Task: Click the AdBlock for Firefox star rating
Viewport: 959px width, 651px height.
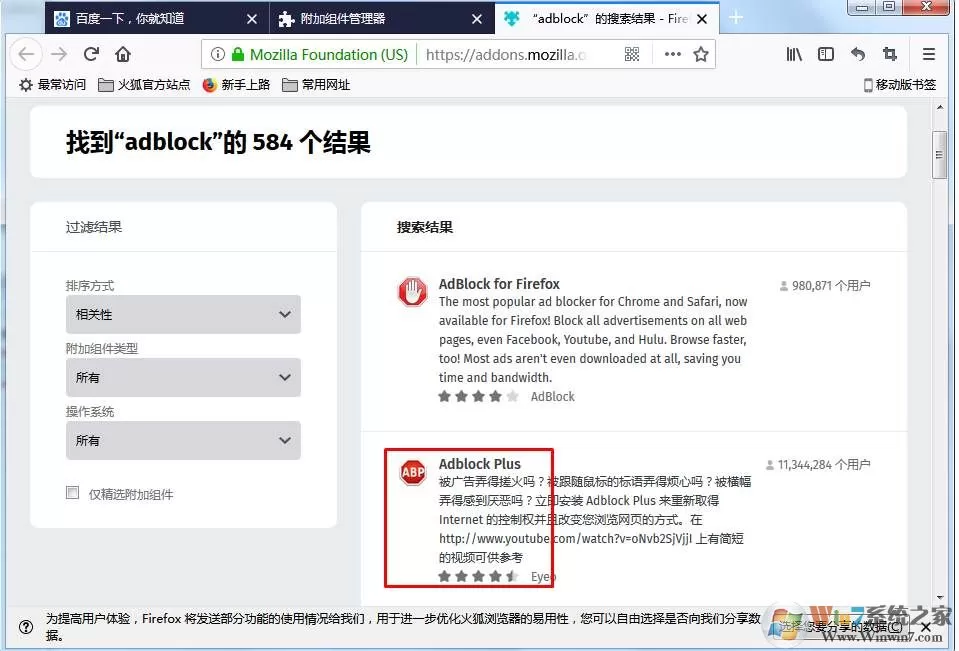Action: pyautogui.click(x=478, y=396)
